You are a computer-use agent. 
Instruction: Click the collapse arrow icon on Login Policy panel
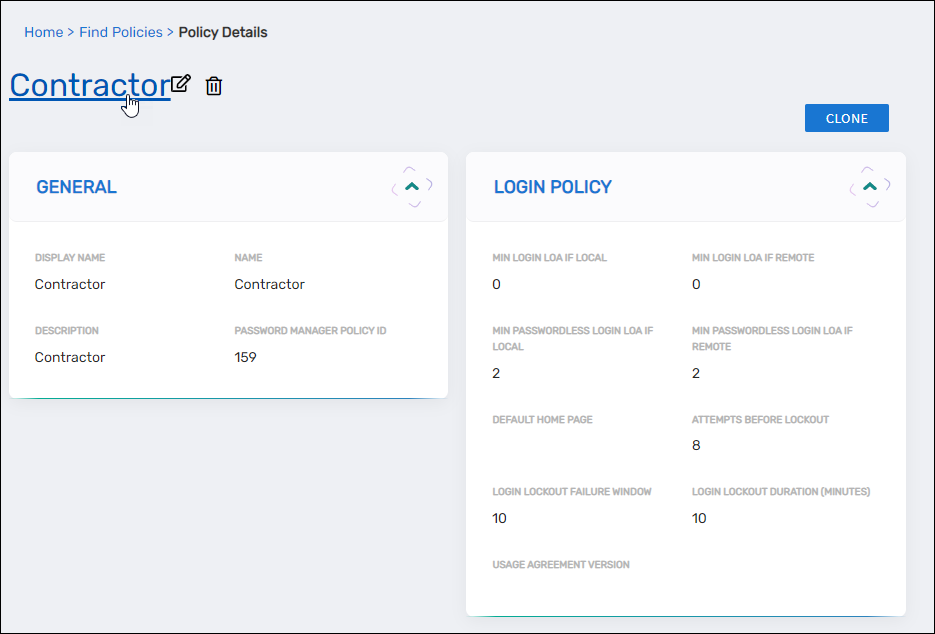click(x=869, y=184)
